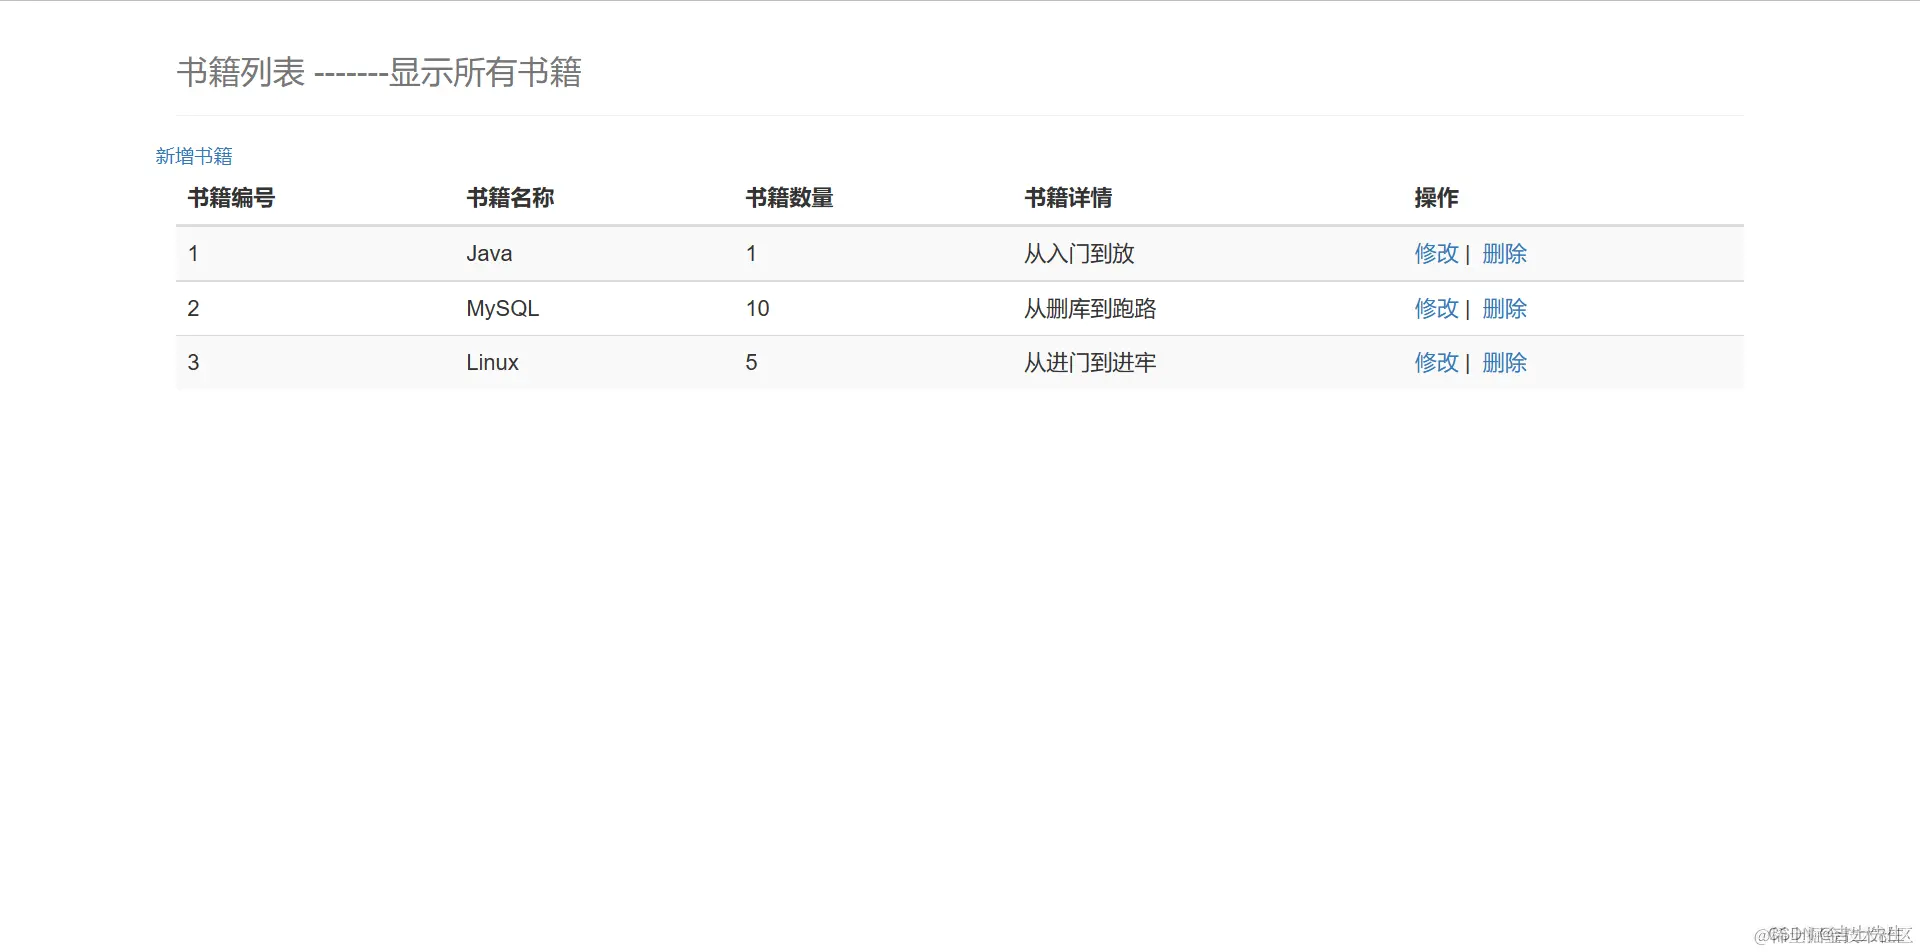The width and height of the screenshot is (1920, 952).
Task: Select the 从进门到进牢 detail cell
Action: point(1090,363)
